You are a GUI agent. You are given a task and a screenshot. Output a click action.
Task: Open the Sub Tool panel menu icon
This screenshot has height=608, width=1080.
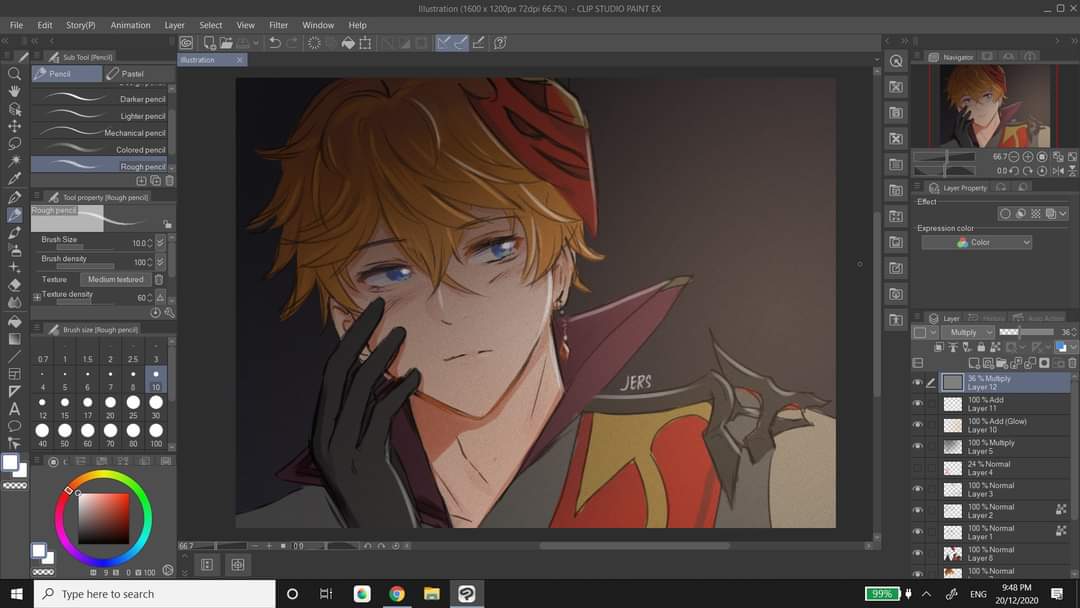(37, 57)
